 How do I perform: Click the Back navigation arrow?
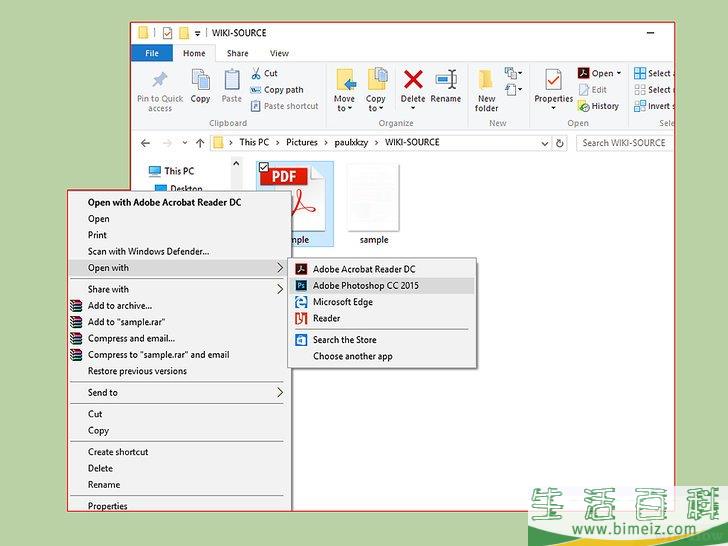pos(145,143)
